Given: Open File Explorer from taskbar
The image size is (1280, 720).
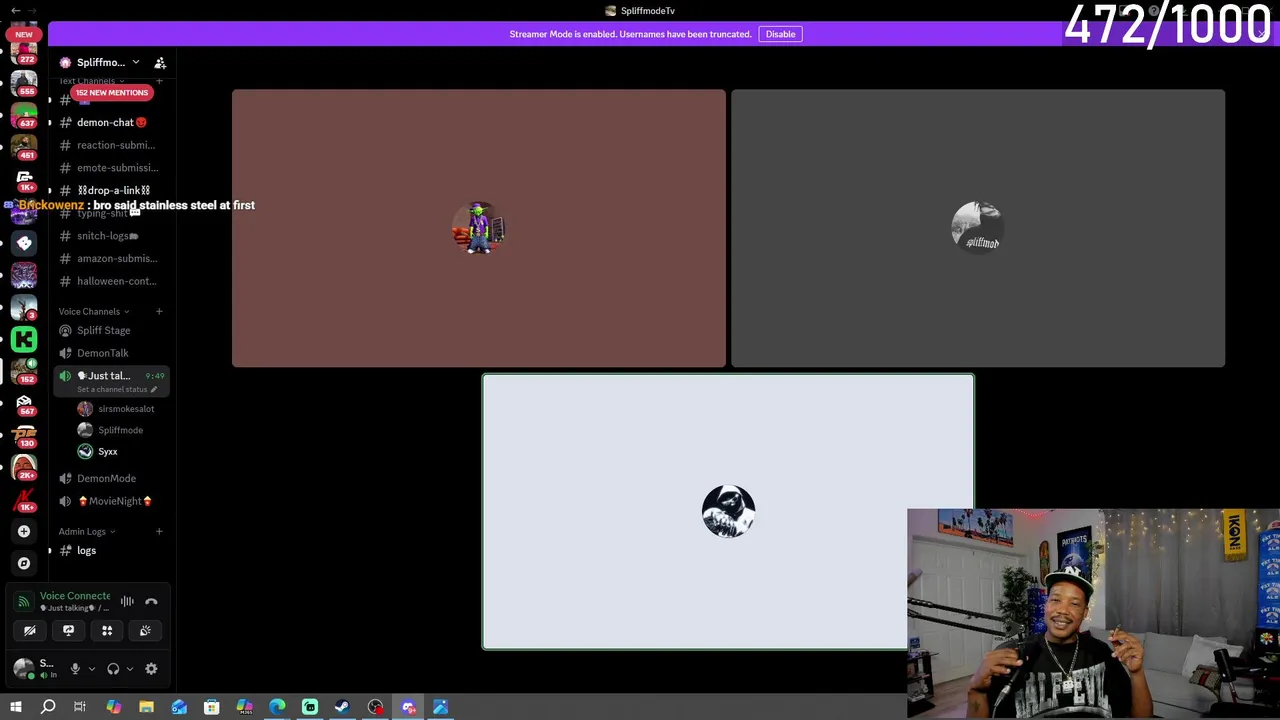Looking at the screenshot, I should [146, 707].
